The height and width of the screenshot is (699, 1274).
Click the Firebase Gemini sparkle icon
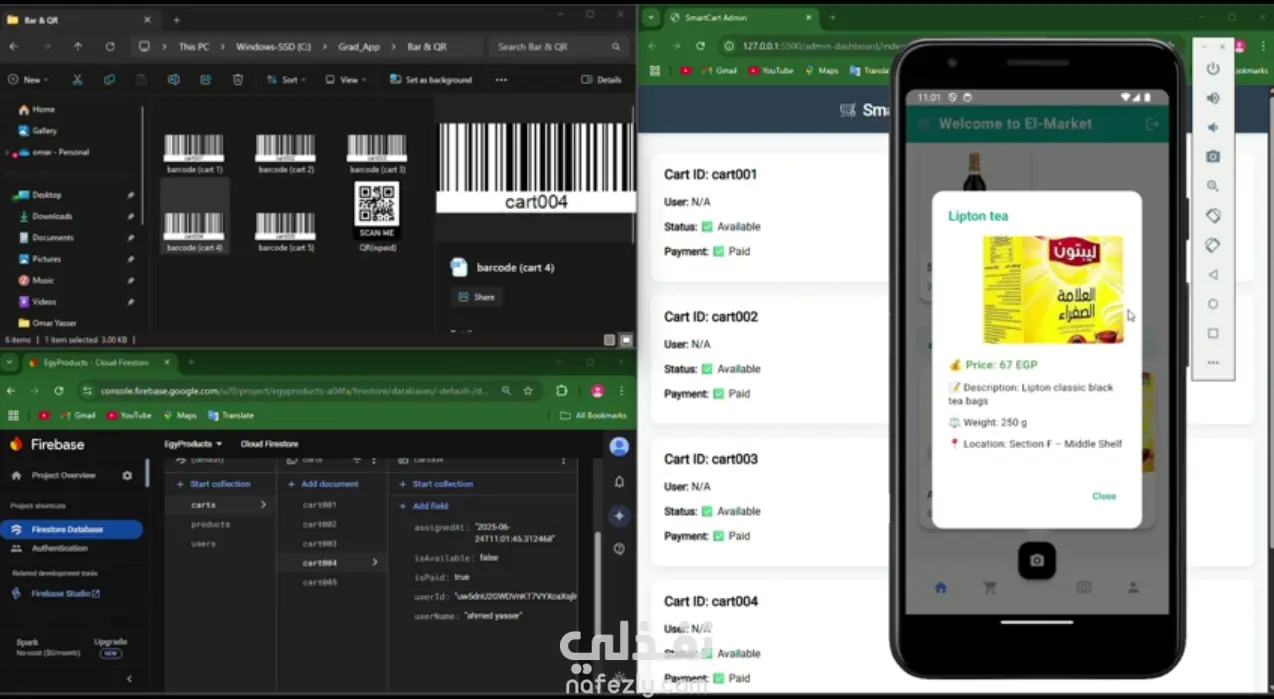click(619, 516)
